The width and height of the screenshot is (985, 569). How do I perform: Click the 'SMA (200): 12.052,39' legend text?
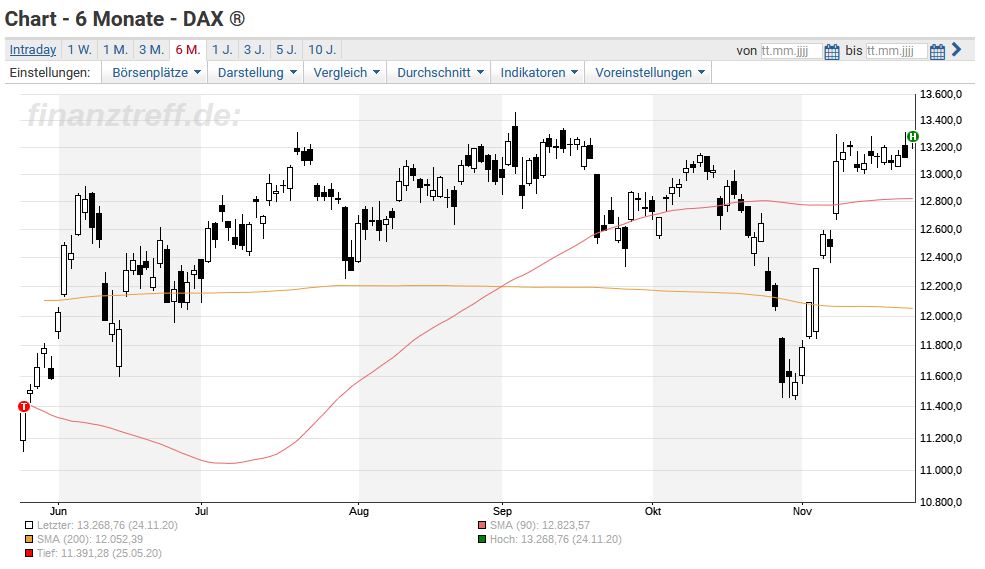(90, 539)
